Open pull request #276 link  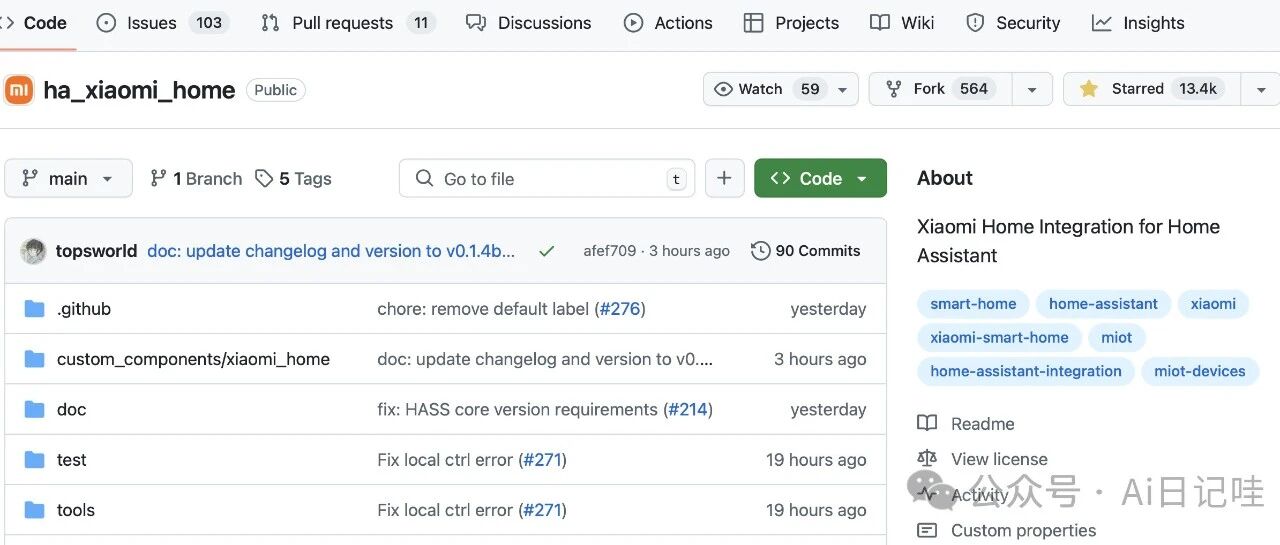tap(620, 309)
